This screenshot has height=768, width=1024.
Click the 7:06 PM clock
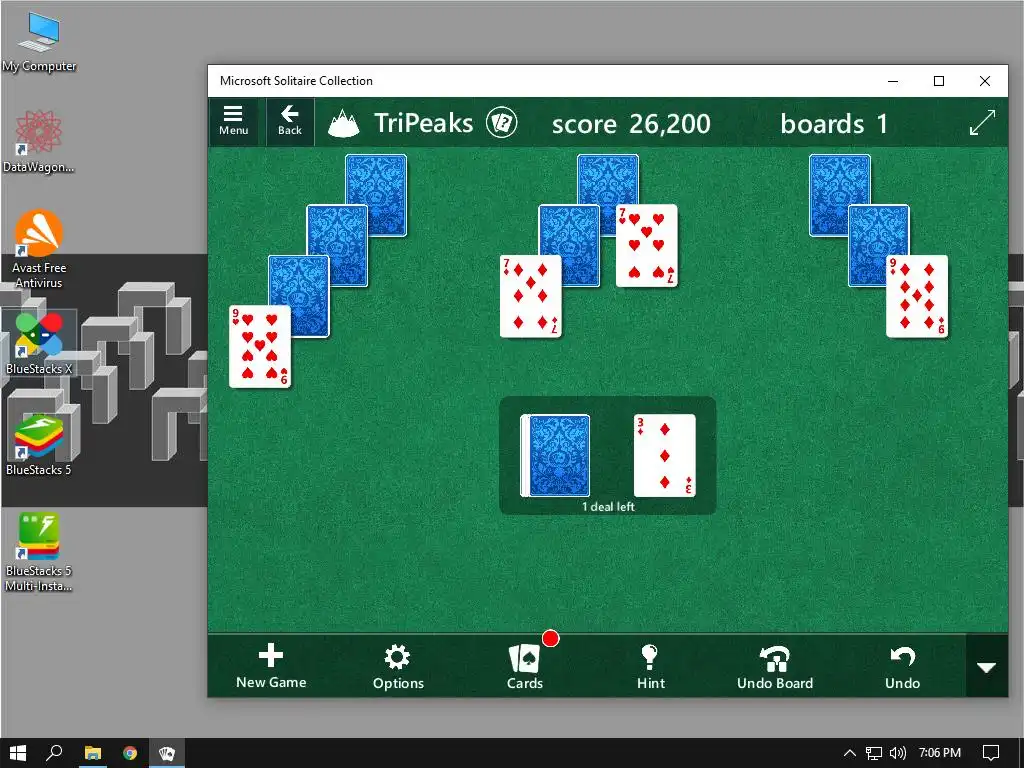tap(940, 753)
